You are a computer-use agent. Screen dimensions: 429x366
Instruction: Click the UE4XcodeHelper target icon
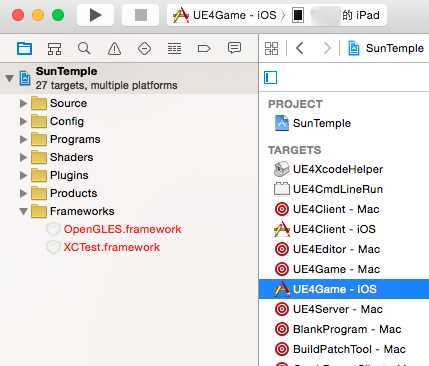point(282,169)
